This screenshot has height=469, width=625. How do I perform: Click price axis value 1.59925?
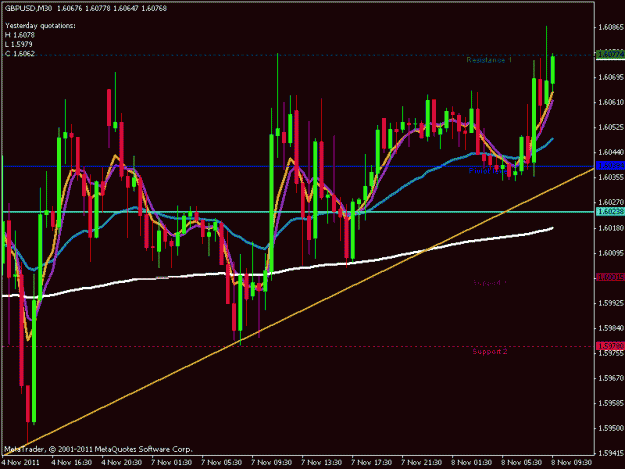611,303
